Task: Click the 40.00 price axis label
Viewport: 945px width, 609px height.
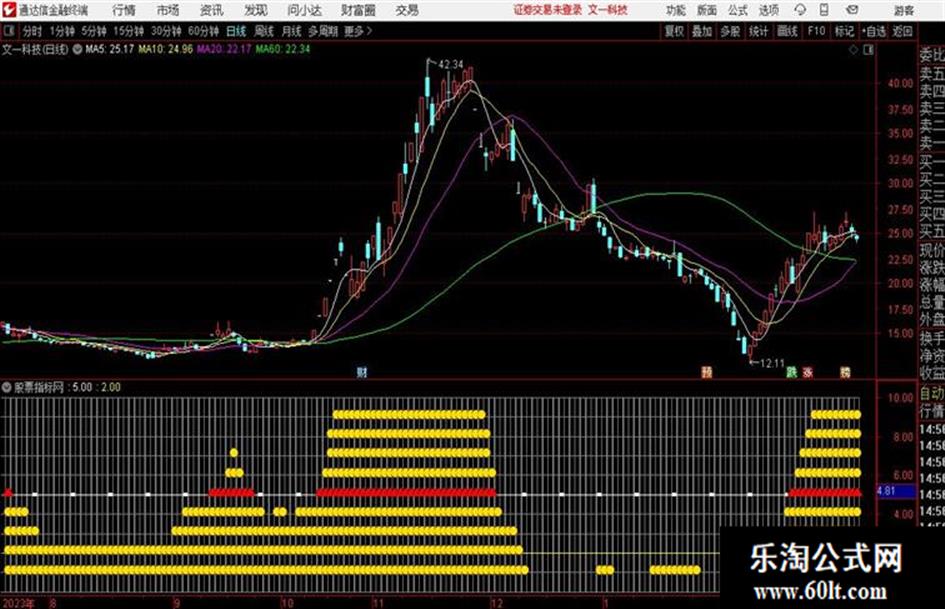Action: [900, 83]
